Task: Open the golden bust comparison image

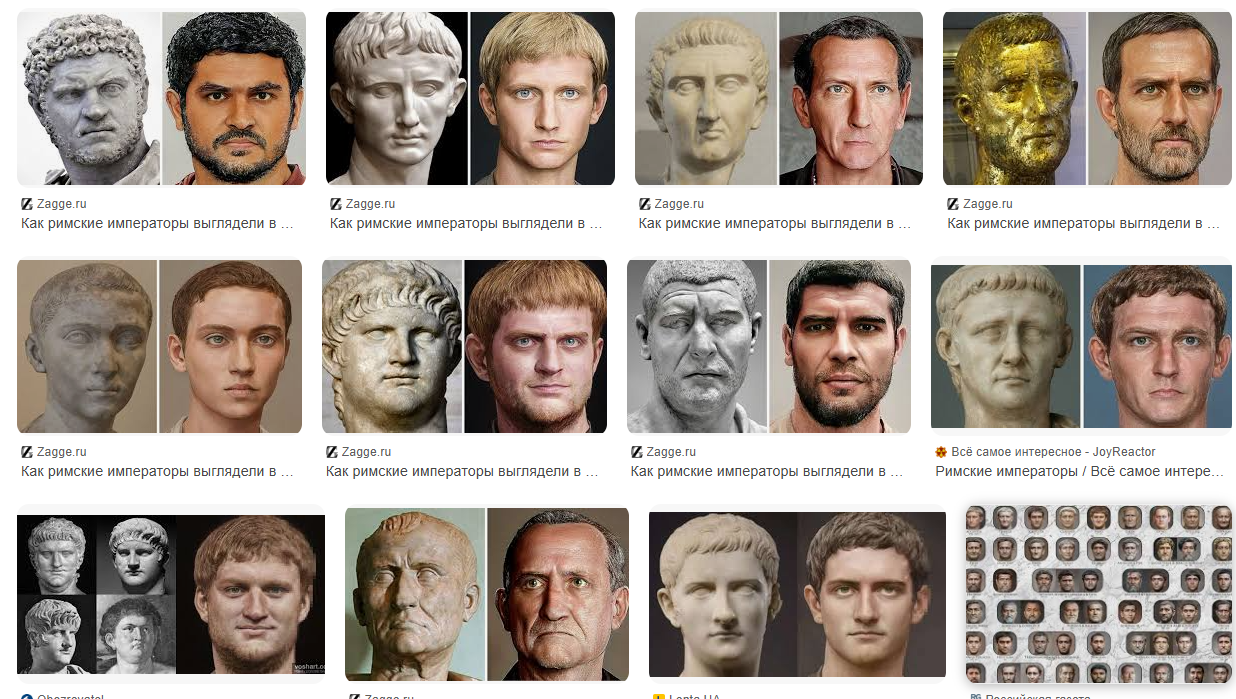Action: pyautogui.click(x=1087, y=99)
